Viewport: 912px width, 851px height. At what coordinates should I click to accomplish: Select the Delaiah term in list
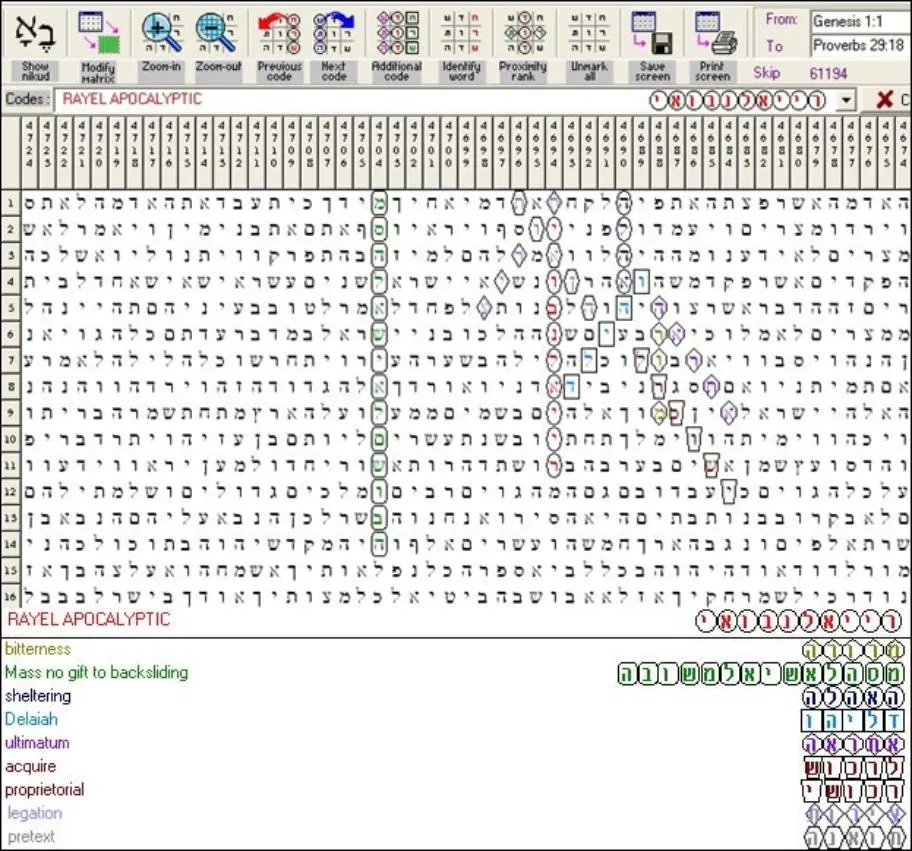31,719
